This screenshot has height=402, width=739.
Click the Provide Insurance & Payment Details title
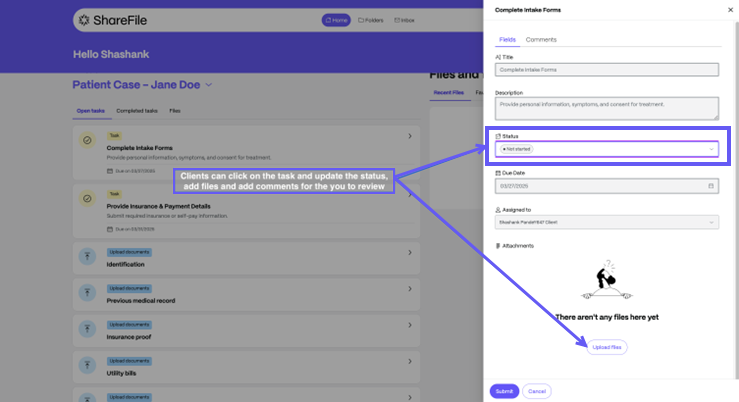[158, 206]
